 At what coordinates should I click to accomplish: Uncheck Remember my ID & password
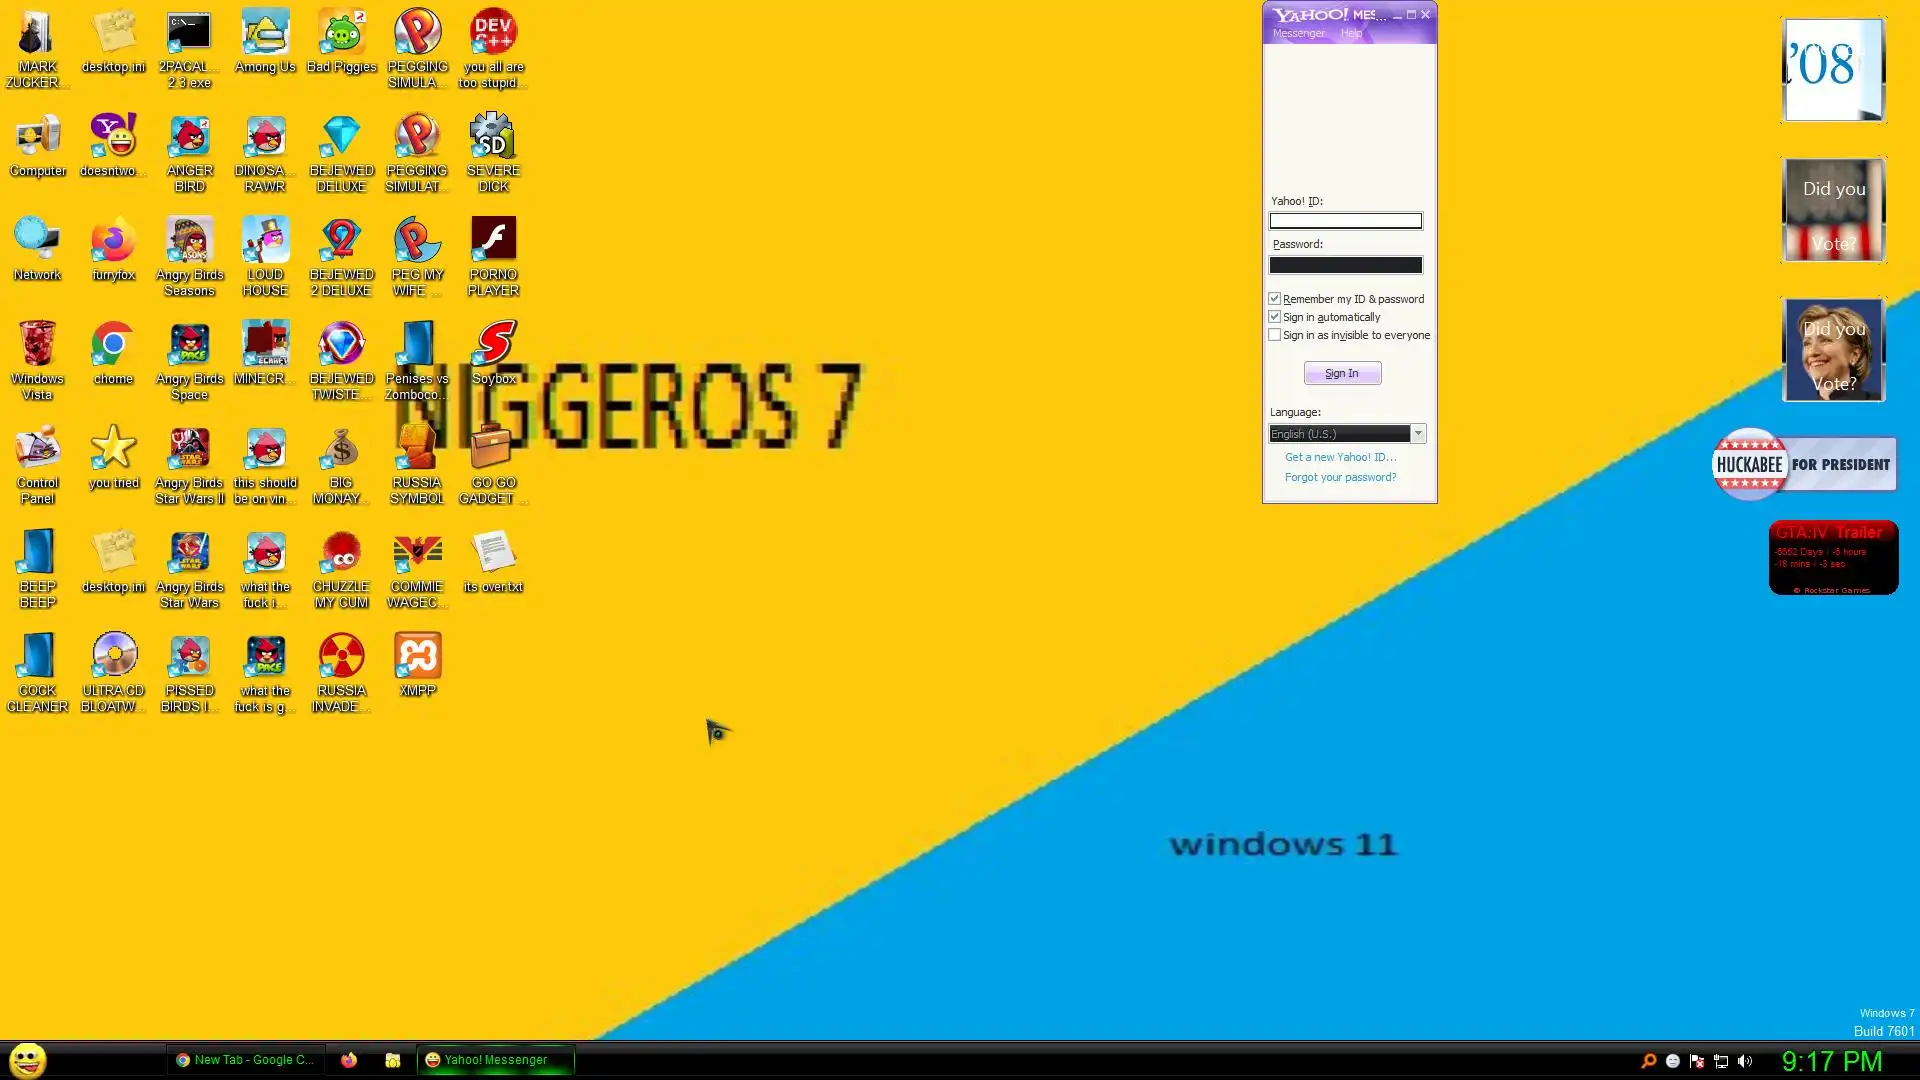1275,299
